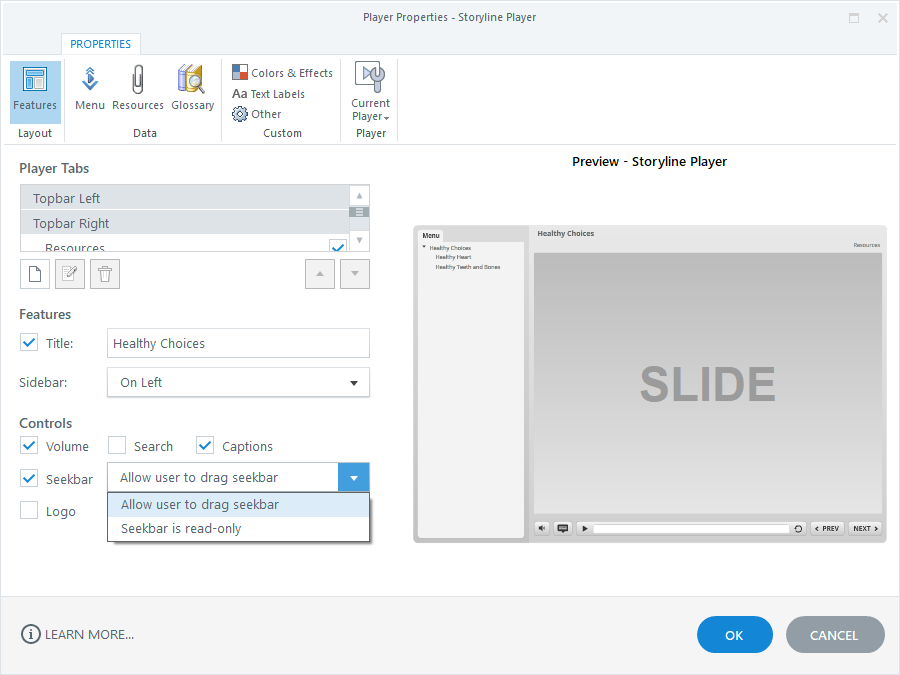Open the Sidebar position dropdown

353,382
